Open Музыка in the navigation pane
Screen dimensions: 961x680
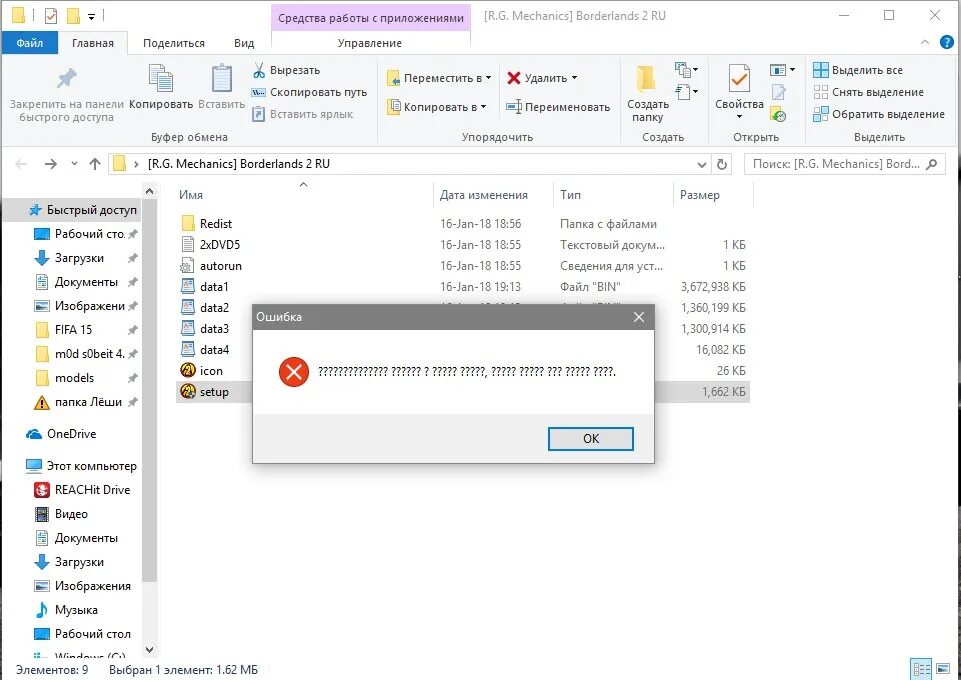point(66,610)
